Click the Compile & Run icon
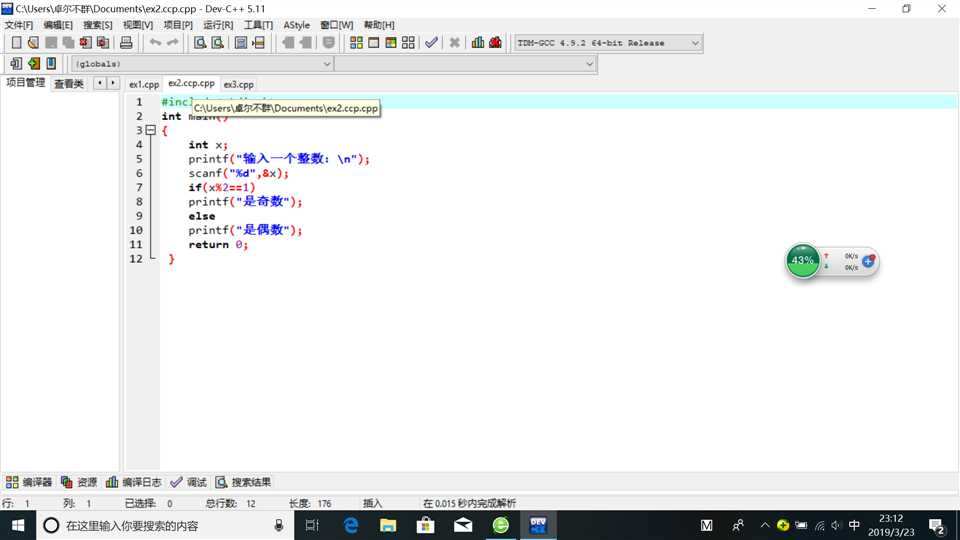 pos(391,42)
